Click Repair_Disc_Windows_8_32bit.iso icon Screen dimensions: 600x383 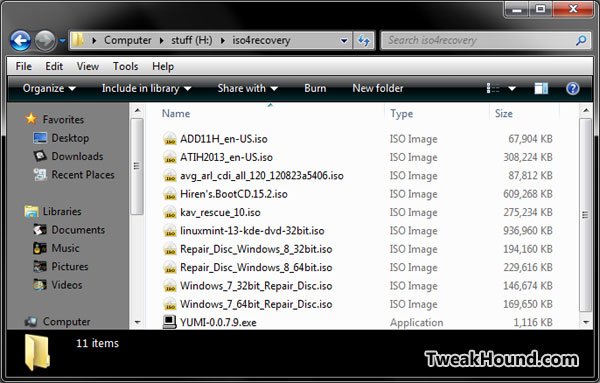click(x=170, y=249)
